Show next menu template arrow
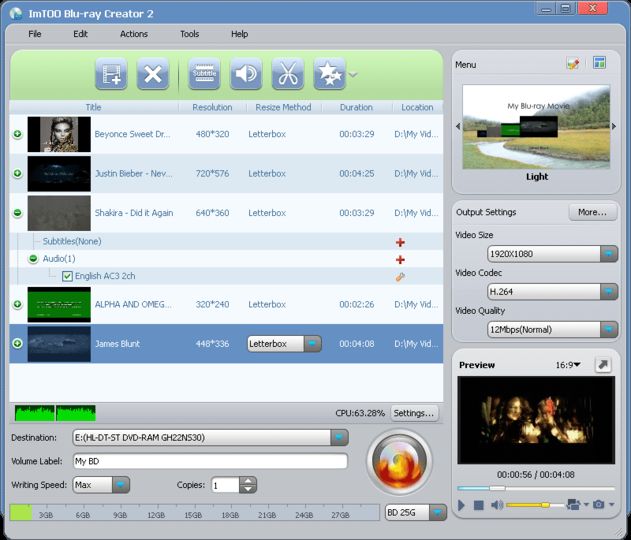Image resolution: width=631 pixels, height=540 pixels. [x=614, y=126]
